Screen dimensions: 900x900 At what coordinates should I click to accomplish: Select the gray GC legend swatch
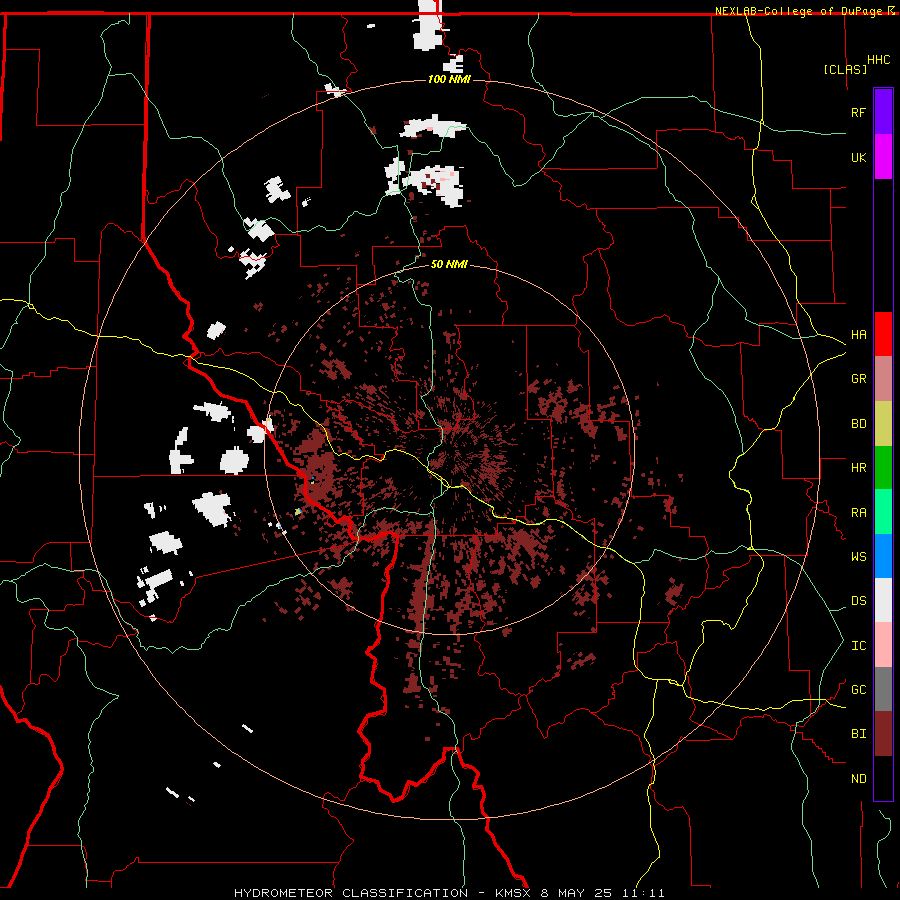pos(883,689)
